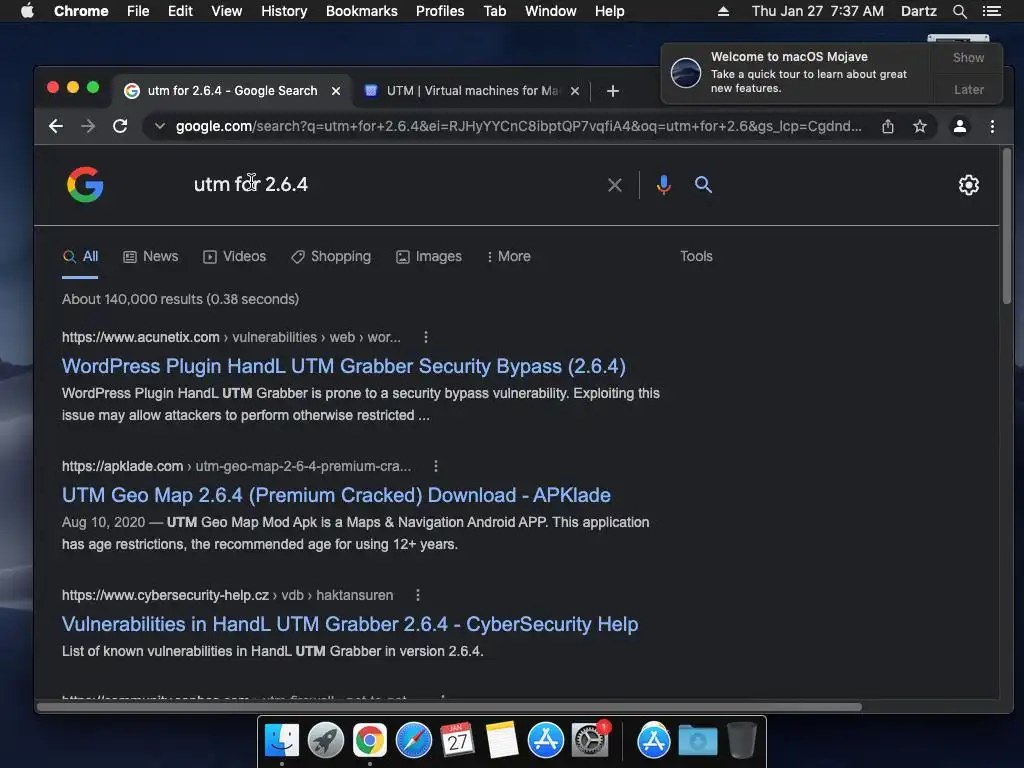Go back using the browser back arrow
1024x768 pixels.
pyautogui.click(x=56, y=126)
